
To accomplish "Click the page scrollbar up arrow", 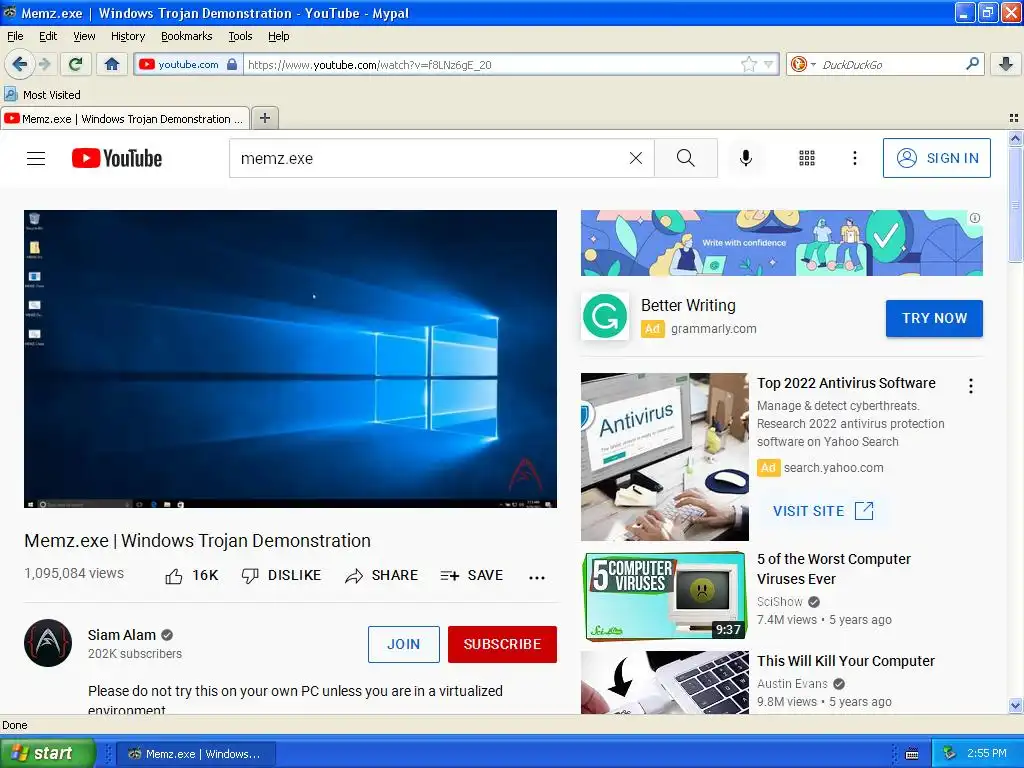I will pyautogui.click(x=1015, y=138).
